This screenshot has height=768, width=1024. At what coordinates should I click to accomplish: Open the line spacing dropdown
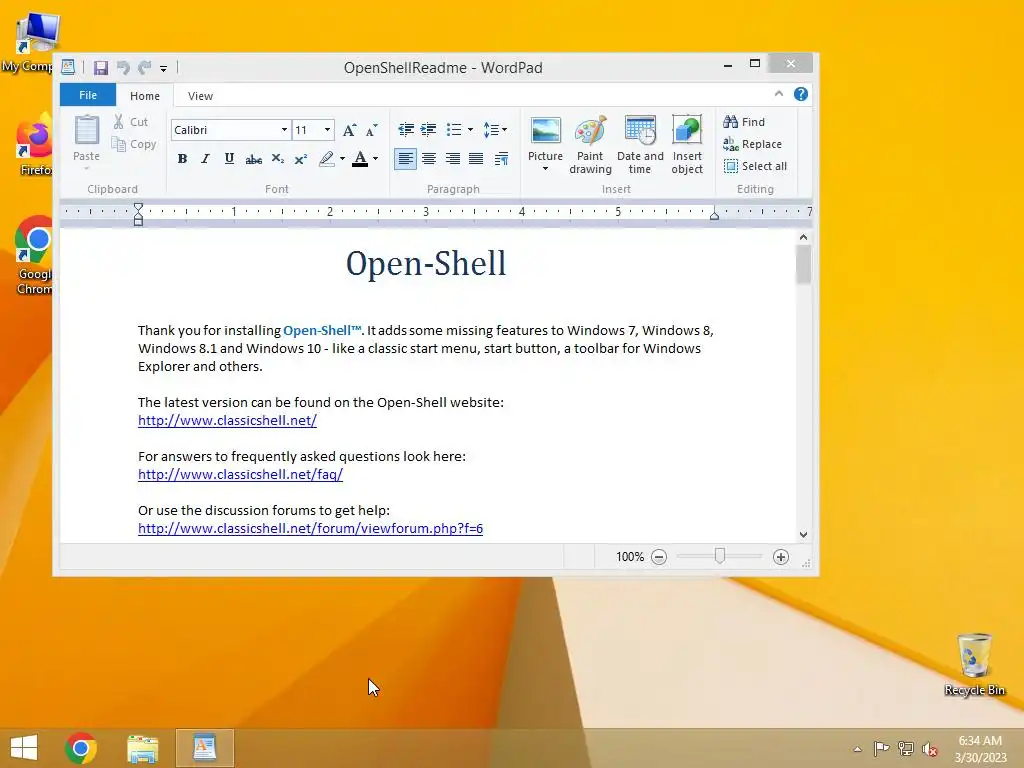(495, 129)
